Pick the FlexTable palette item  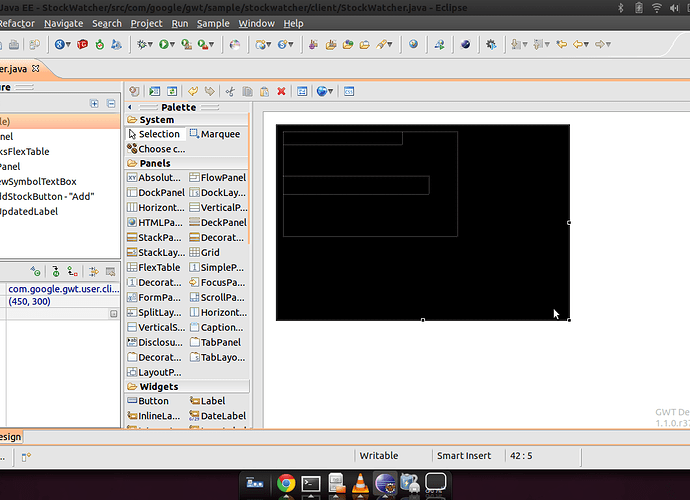[x=154, y=268]
